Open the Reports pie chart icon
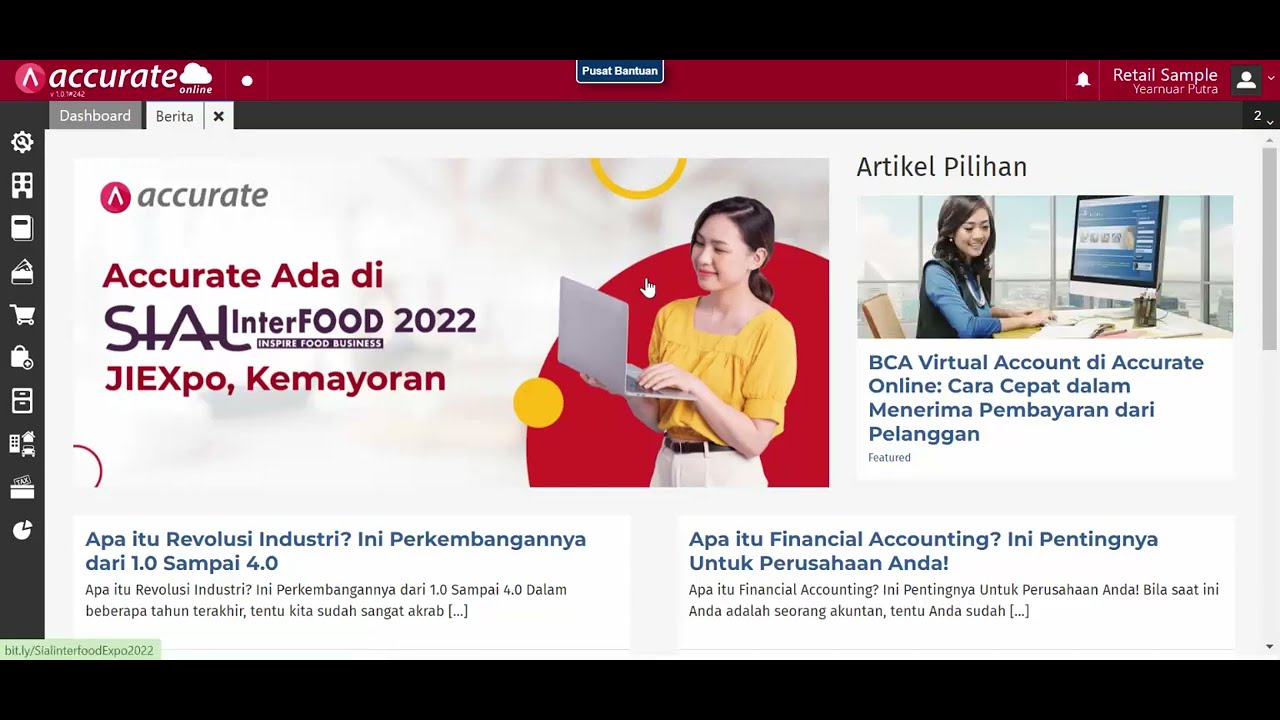 click(22, 530)
